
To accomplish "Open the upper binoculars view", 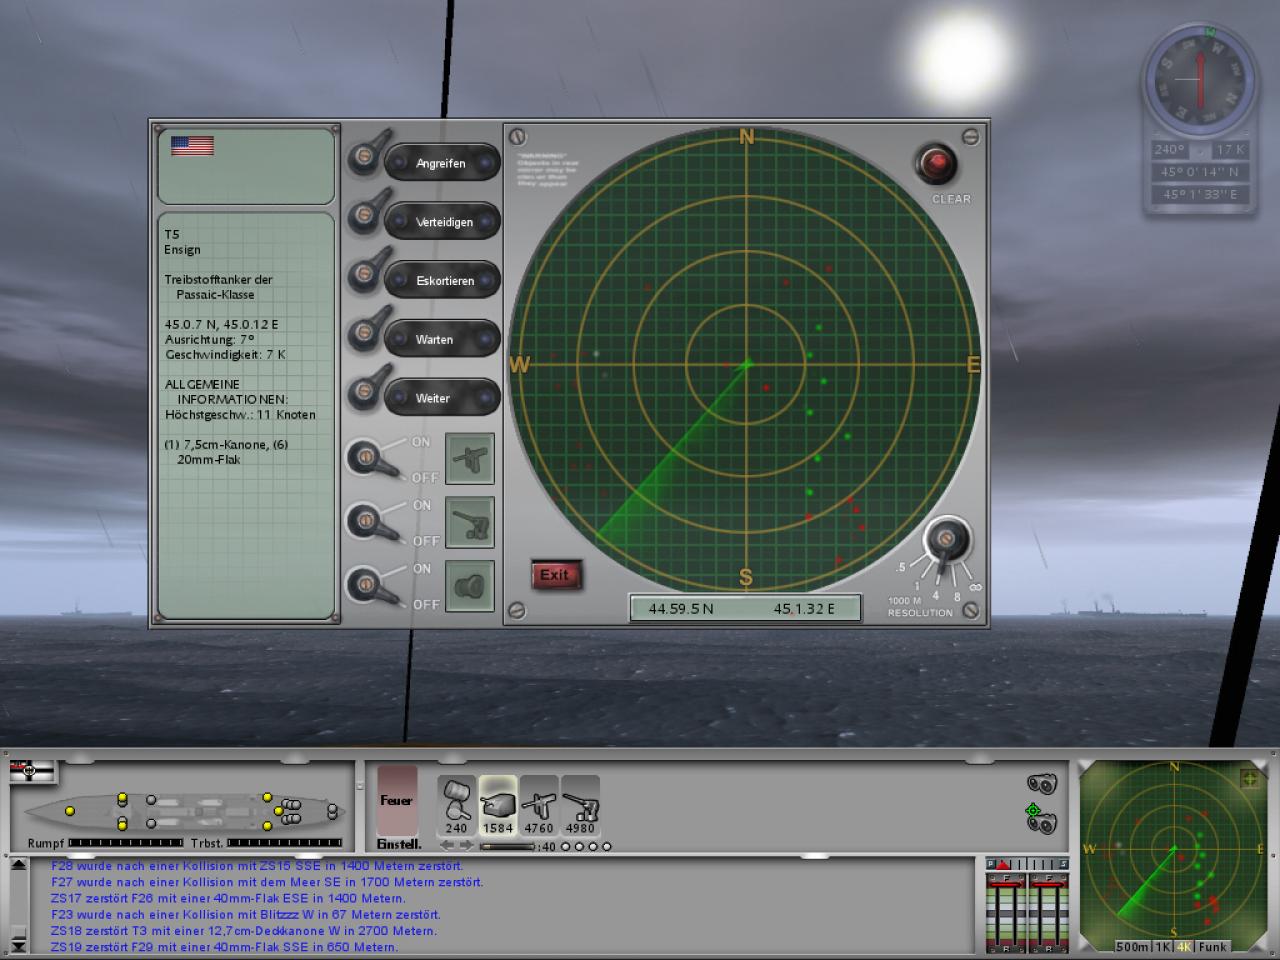I will point(1041,785).
